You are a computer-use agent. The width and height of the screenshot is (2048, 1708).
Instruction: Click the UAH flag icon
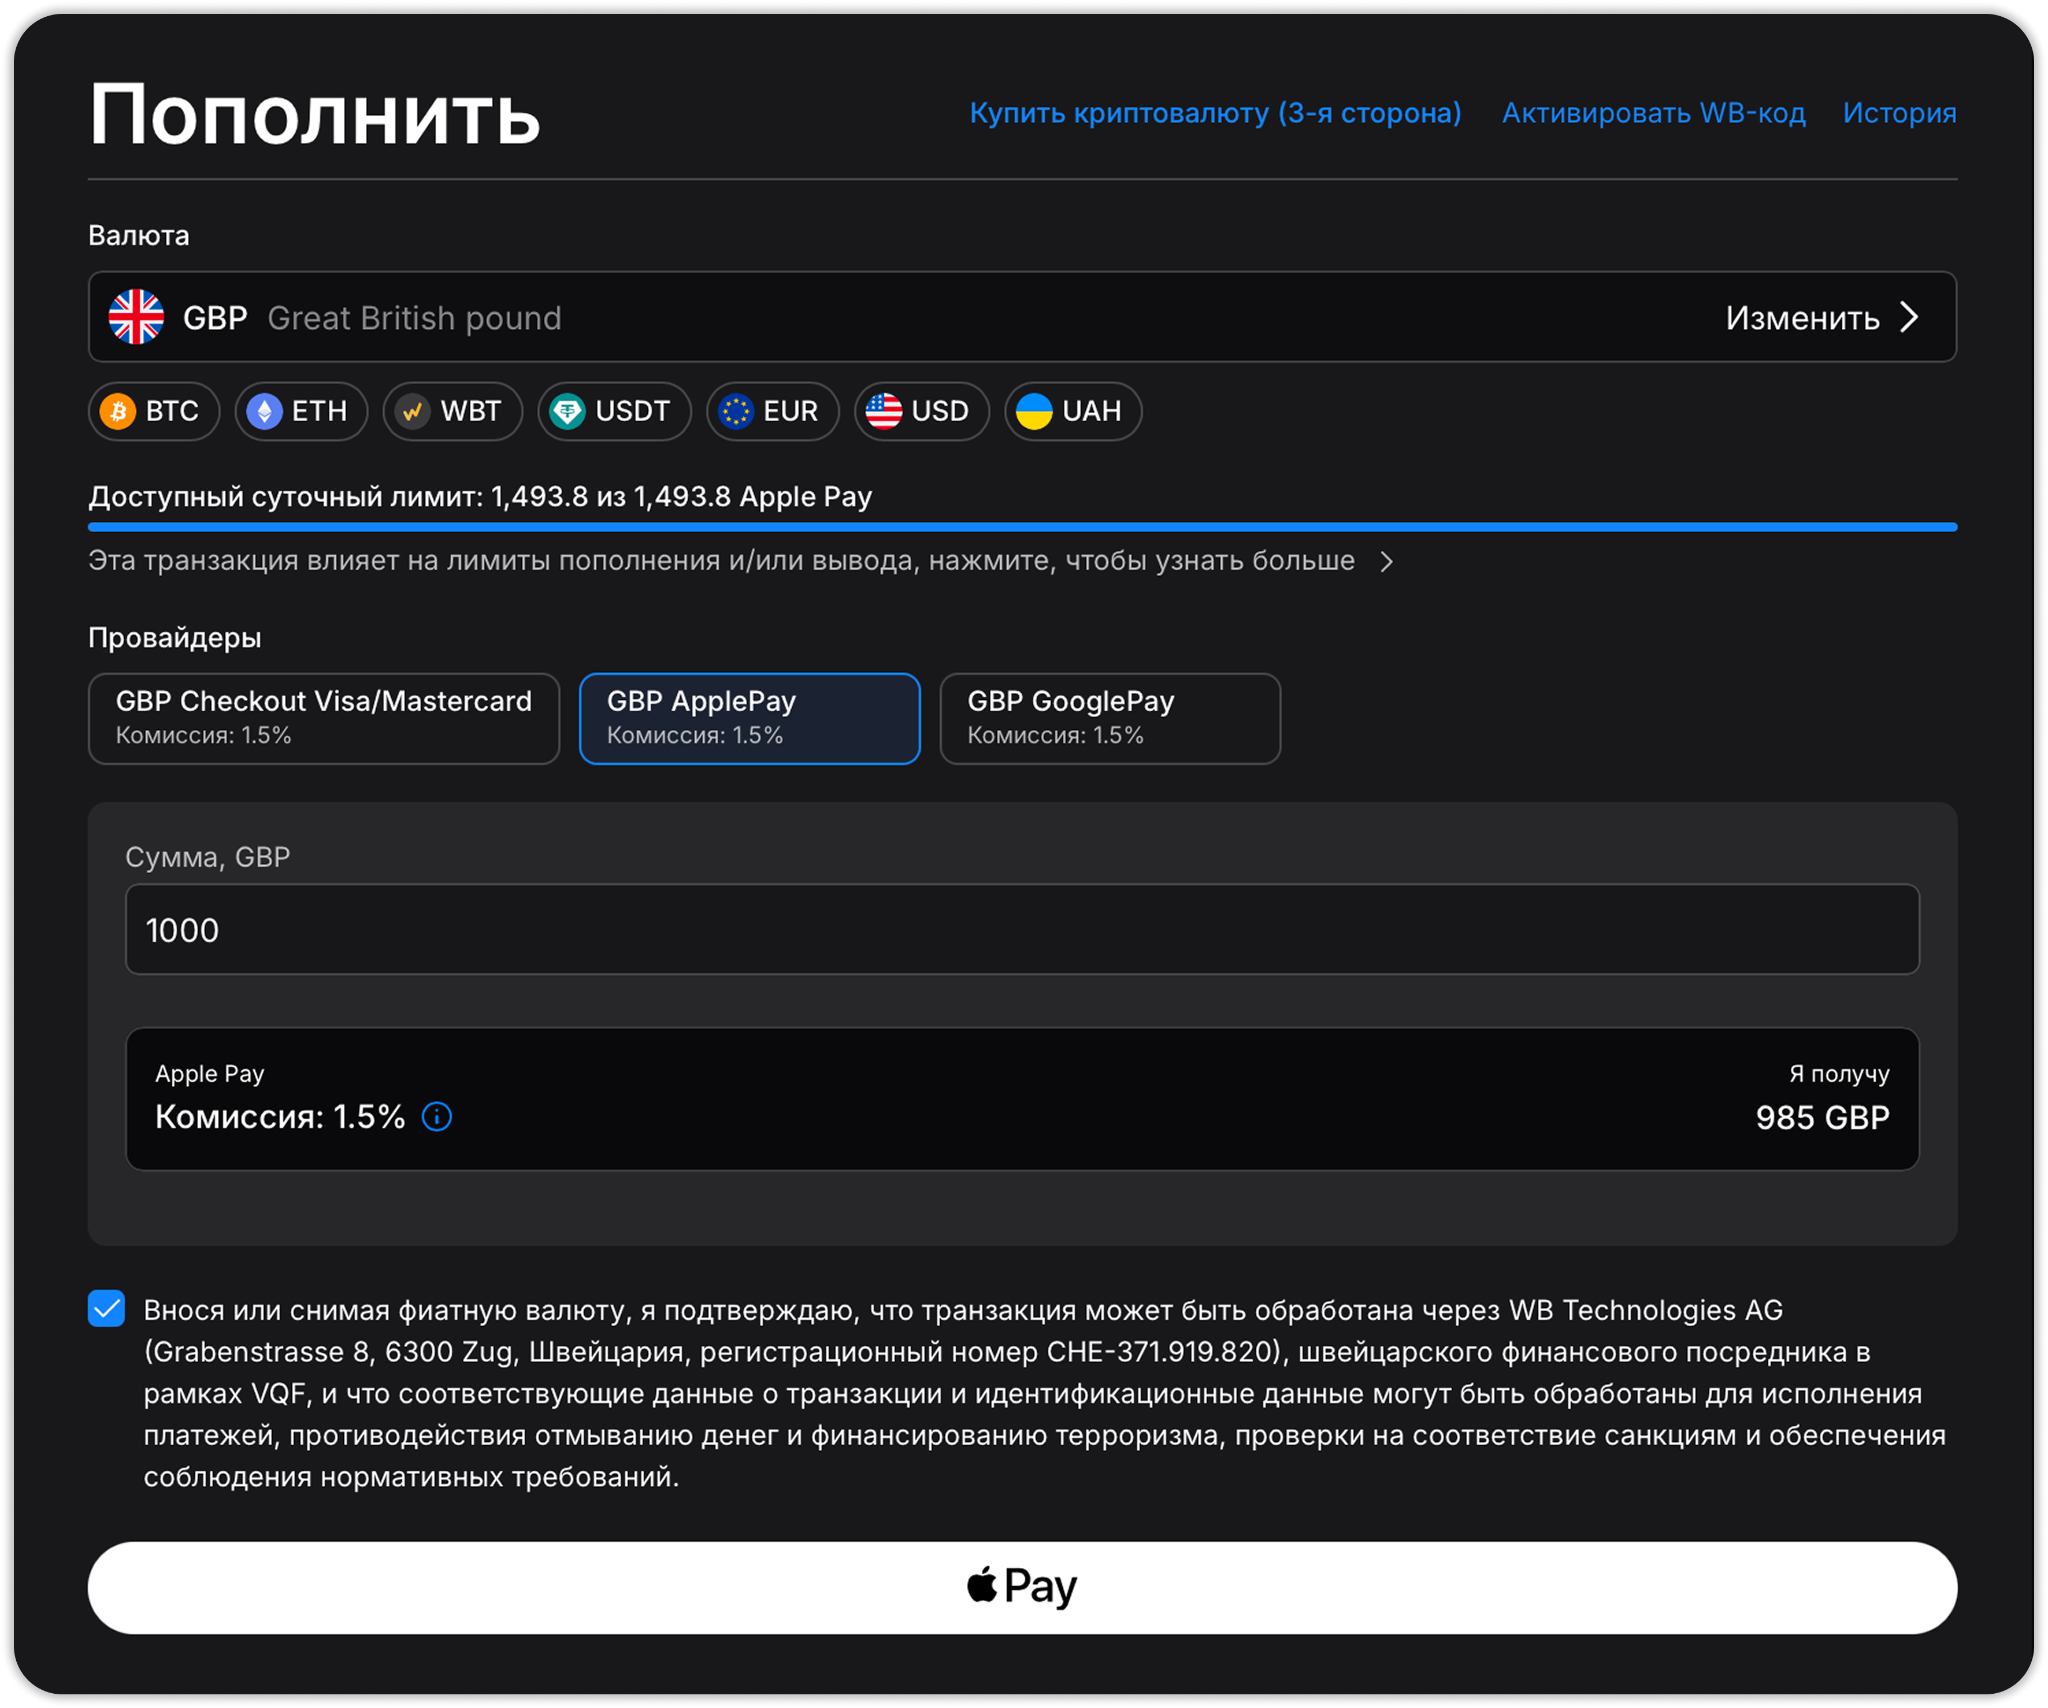1034,411
